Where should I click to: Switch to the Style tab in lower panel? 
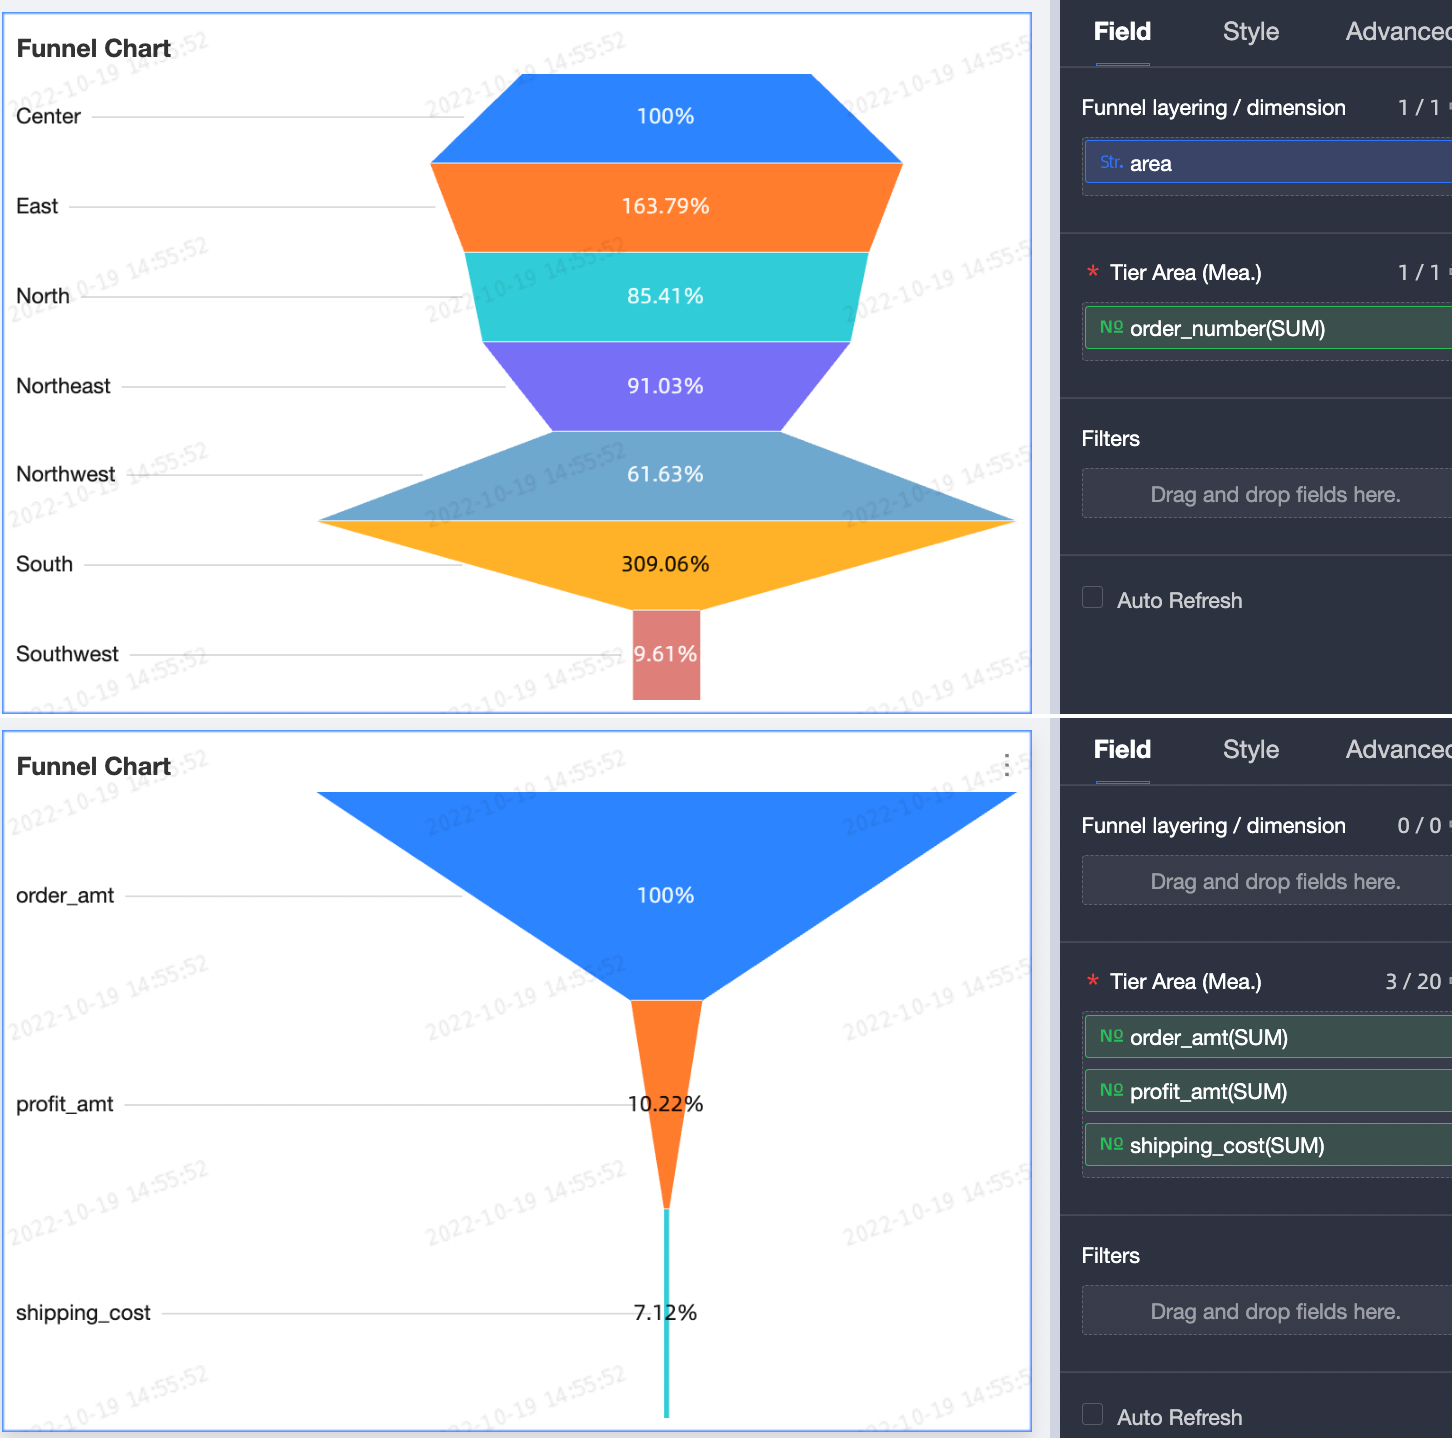1250,749
